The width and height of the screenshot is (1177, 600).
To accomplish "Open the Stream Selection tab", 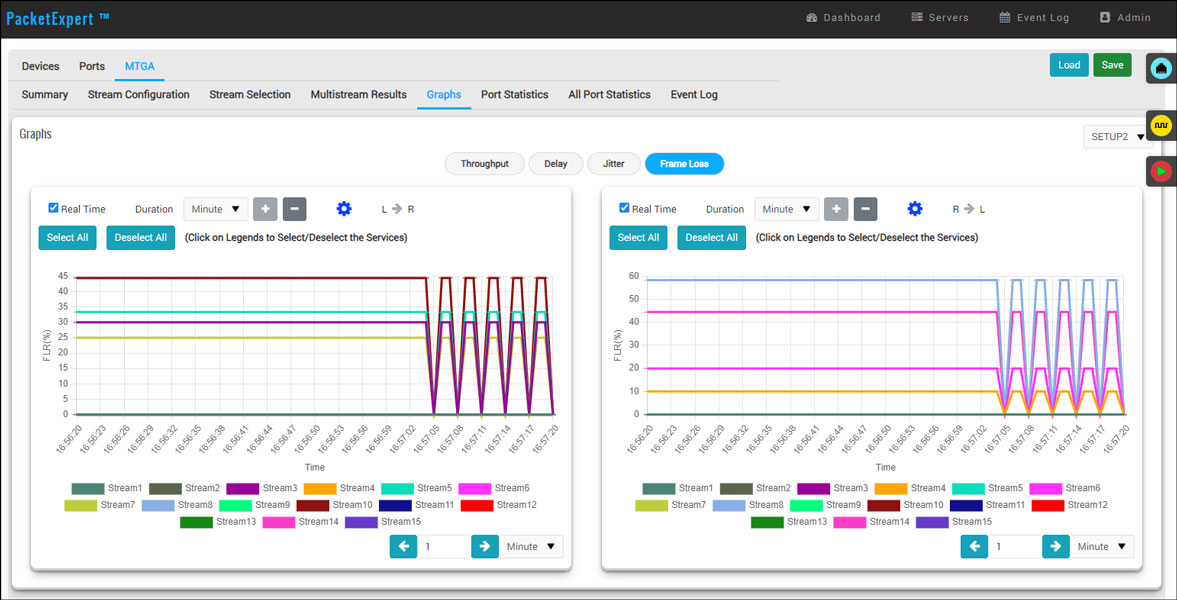I will 250,95.
